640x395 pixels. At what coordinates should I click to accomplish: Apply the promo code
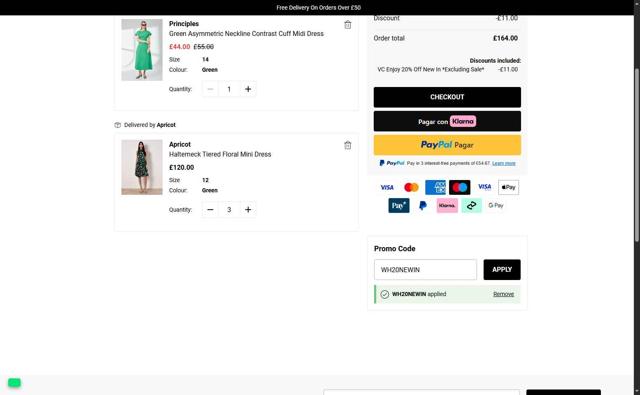502,270
